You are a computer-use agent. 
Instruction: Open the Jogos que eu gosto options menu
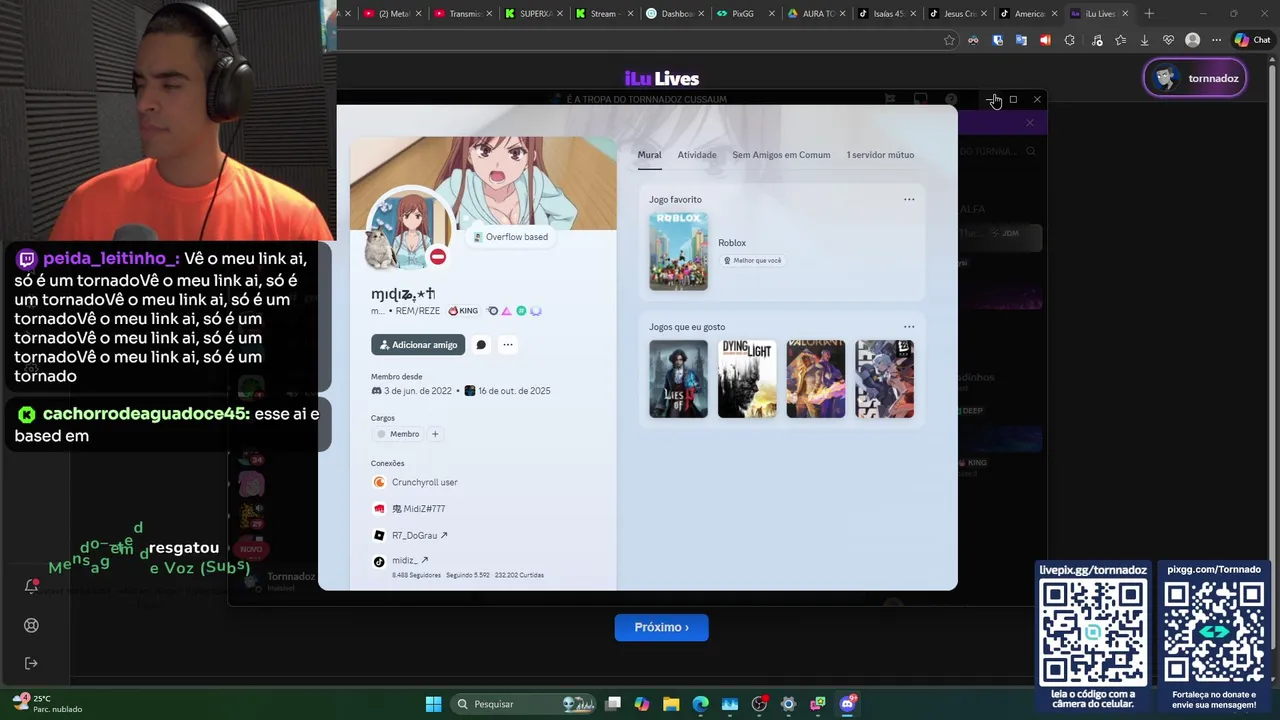tap(909, 326)
